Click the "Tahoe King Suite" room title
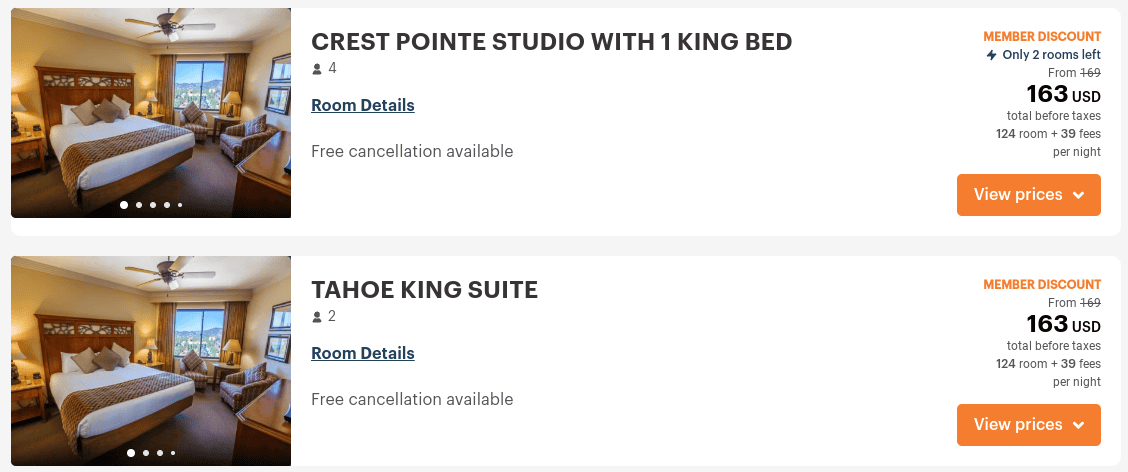Image resolution: width=1128 pixels, height=472 pixels. [x=424, y=290]
